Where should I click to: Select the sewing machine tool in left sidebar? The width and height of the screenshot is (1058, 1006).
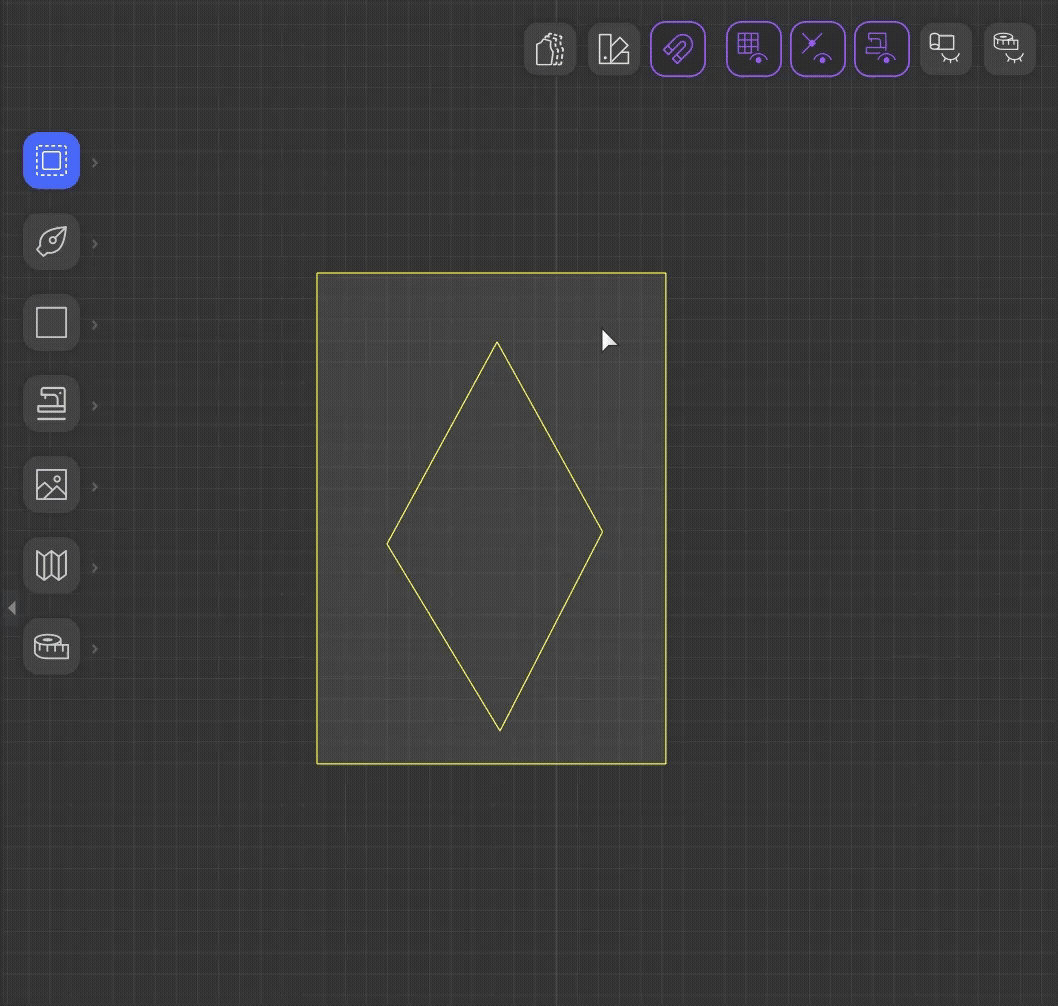[x=51, y=403]
